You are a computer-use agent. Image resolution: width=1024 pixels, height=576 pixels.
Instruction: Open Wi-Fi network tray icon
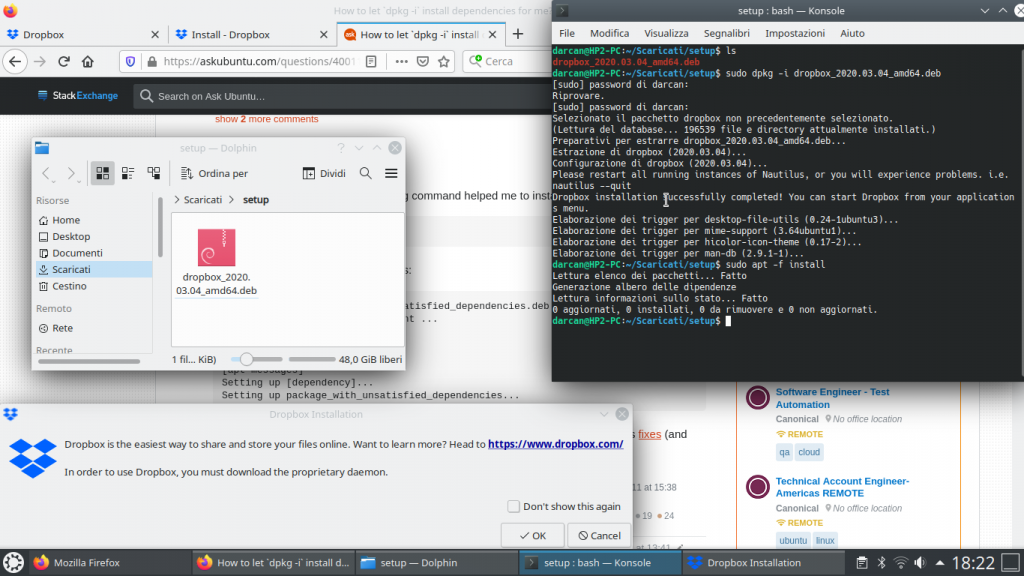[x=901, y=562]
